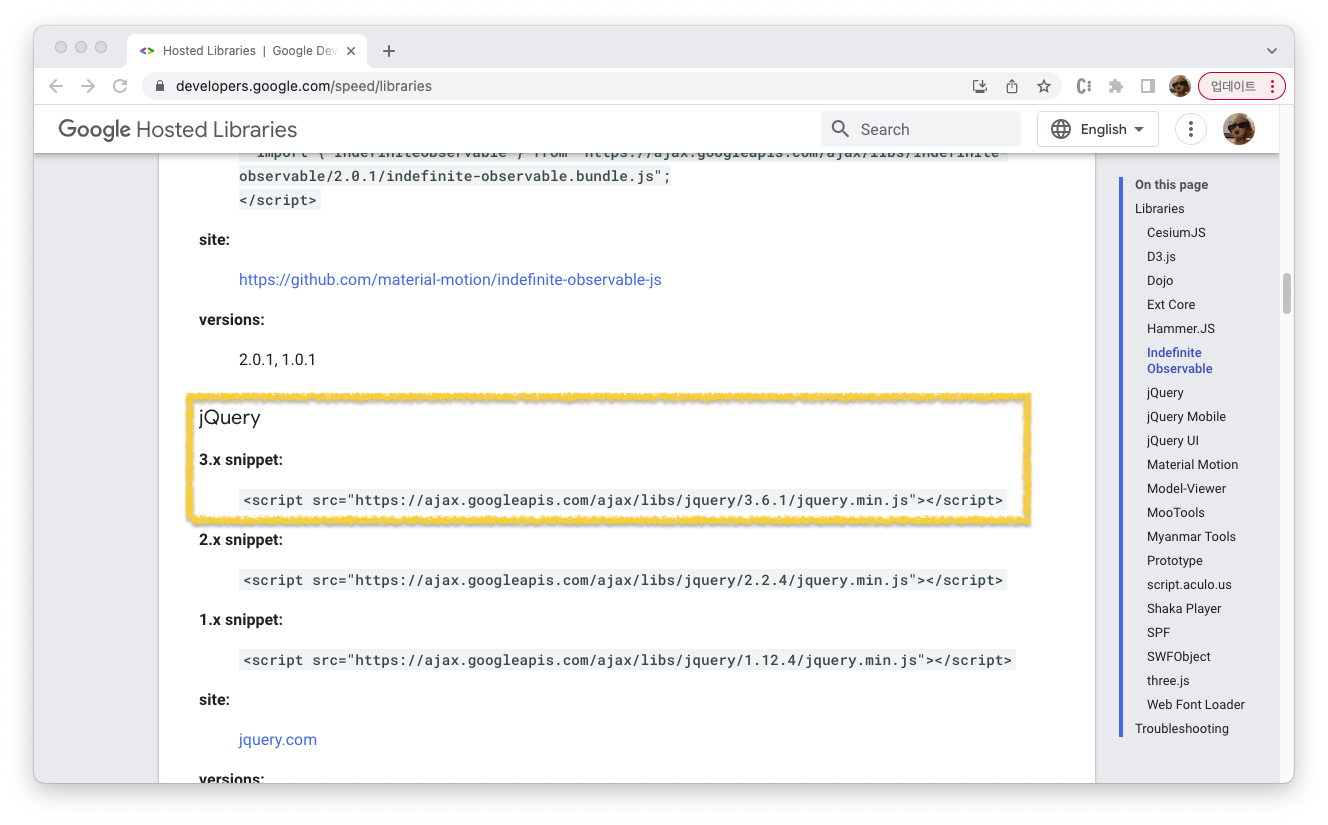Jump to SPF in the sidebar

(1158, 633)
